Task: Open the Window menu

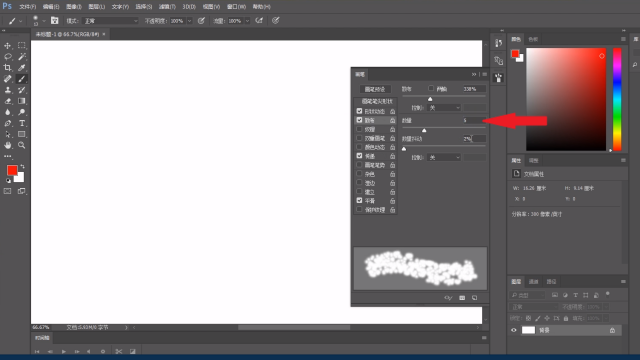Action: click(236, 7)
